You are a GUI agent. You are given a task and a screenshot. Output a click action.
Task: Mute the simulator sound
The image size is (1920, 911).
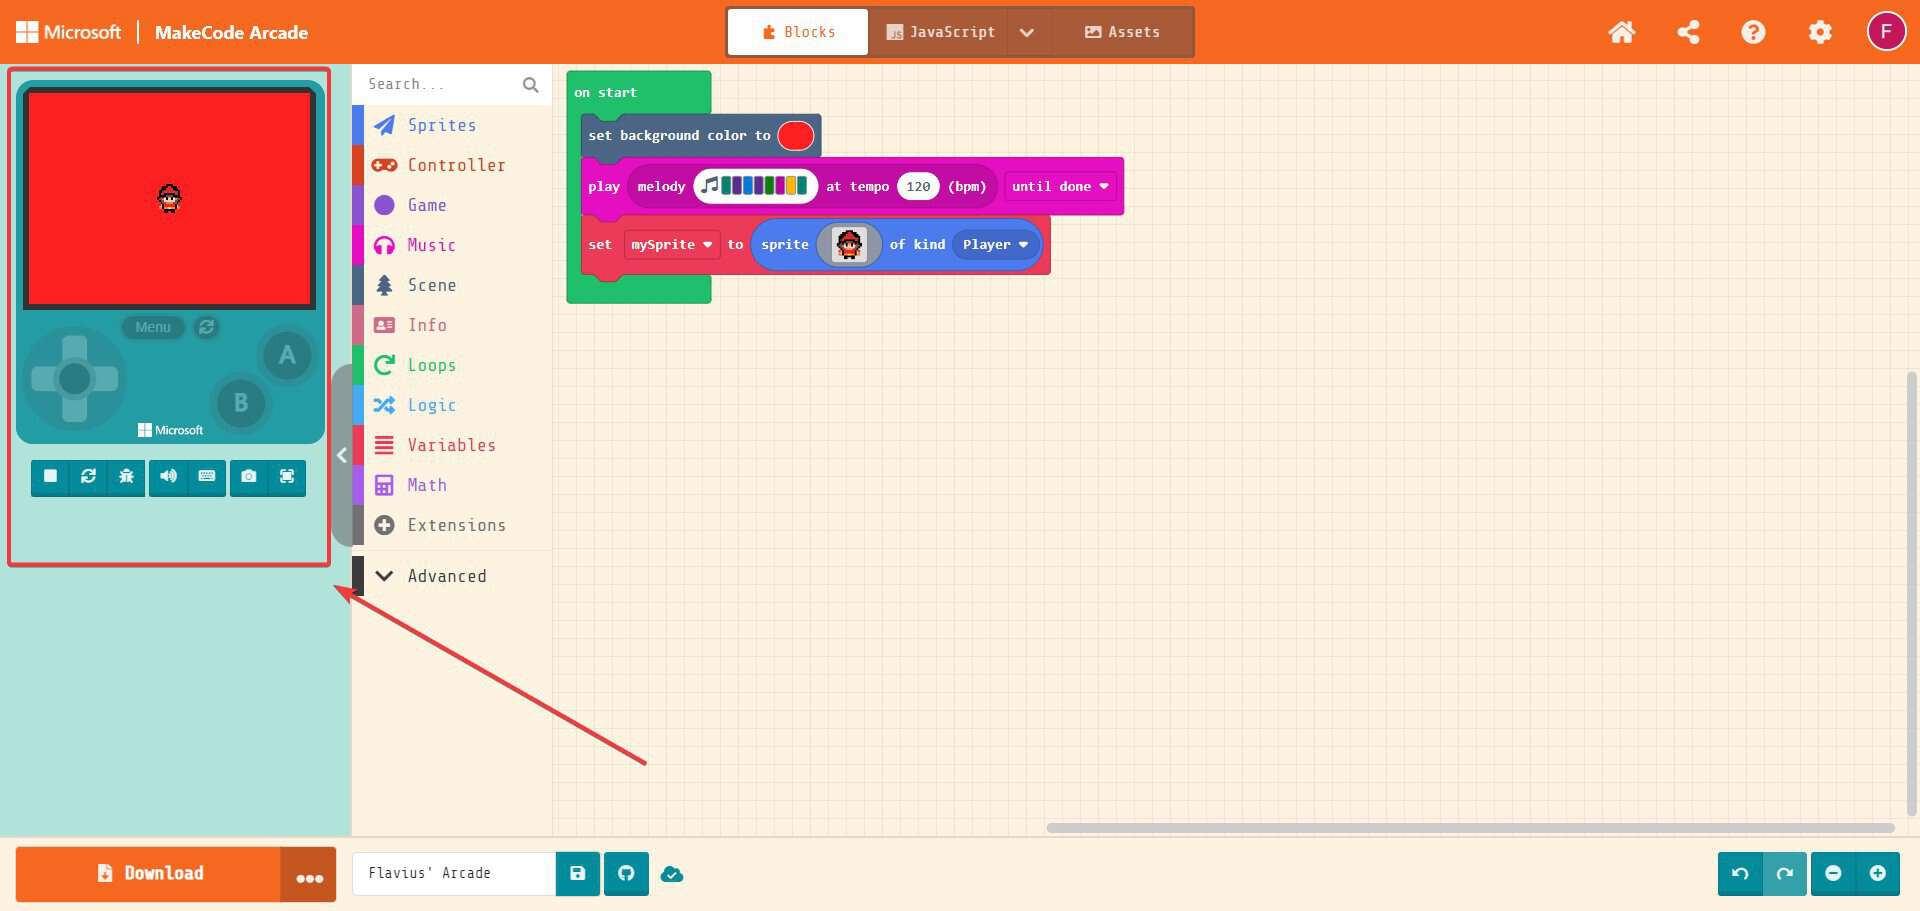[x=168, y=477]
